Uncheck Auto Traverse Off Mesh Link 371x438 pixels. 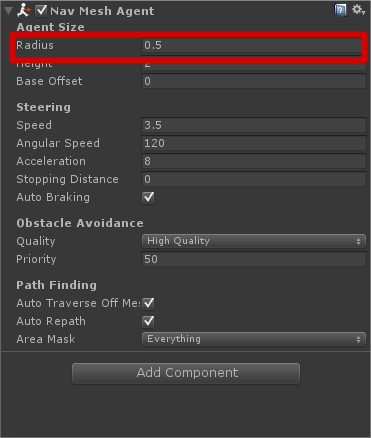(148, 303)
